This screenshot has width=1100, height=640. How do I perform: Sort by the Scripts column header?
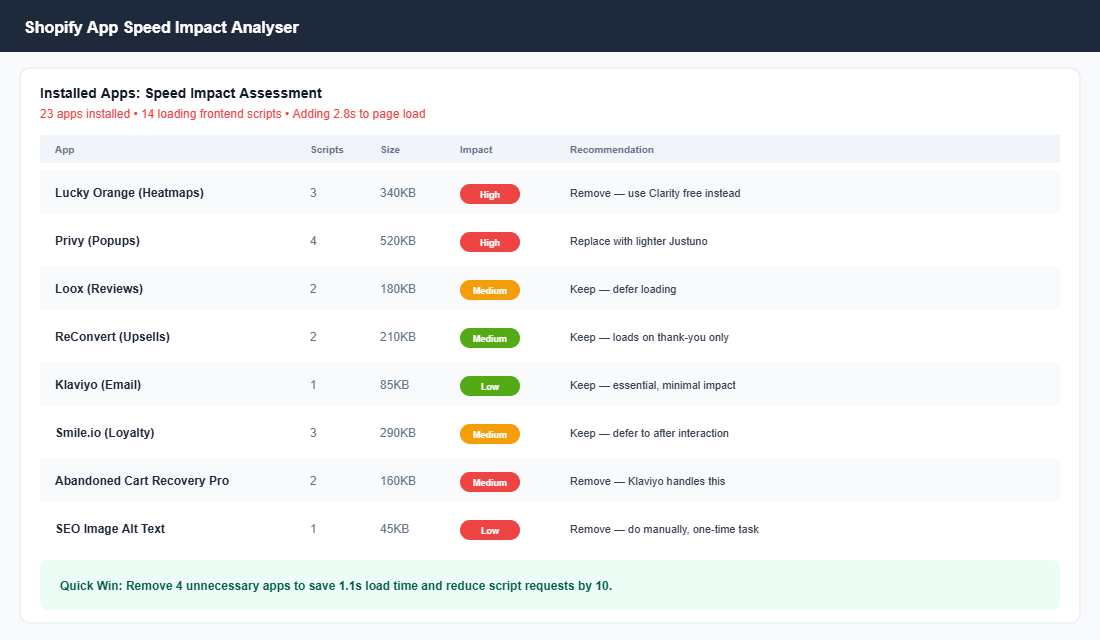(327, 149)
